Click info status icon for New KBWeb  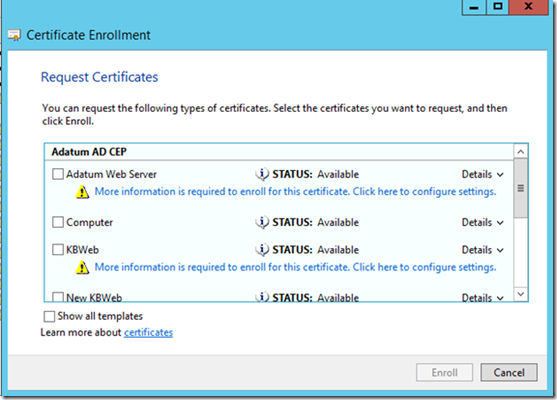coord(262,297)
